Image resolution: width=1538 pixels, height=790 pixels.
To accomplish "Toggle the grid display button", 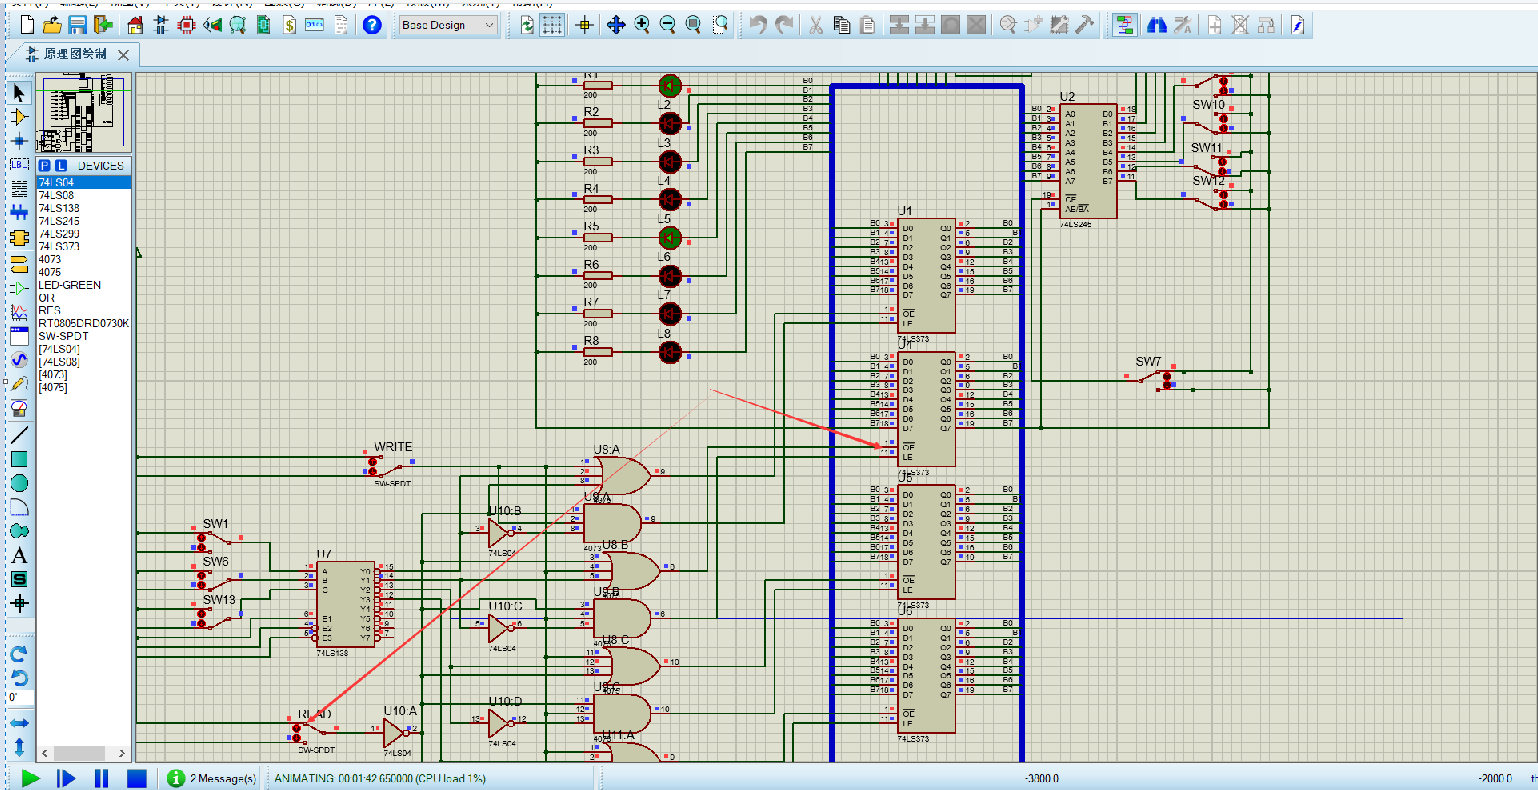I will [553, 25].
